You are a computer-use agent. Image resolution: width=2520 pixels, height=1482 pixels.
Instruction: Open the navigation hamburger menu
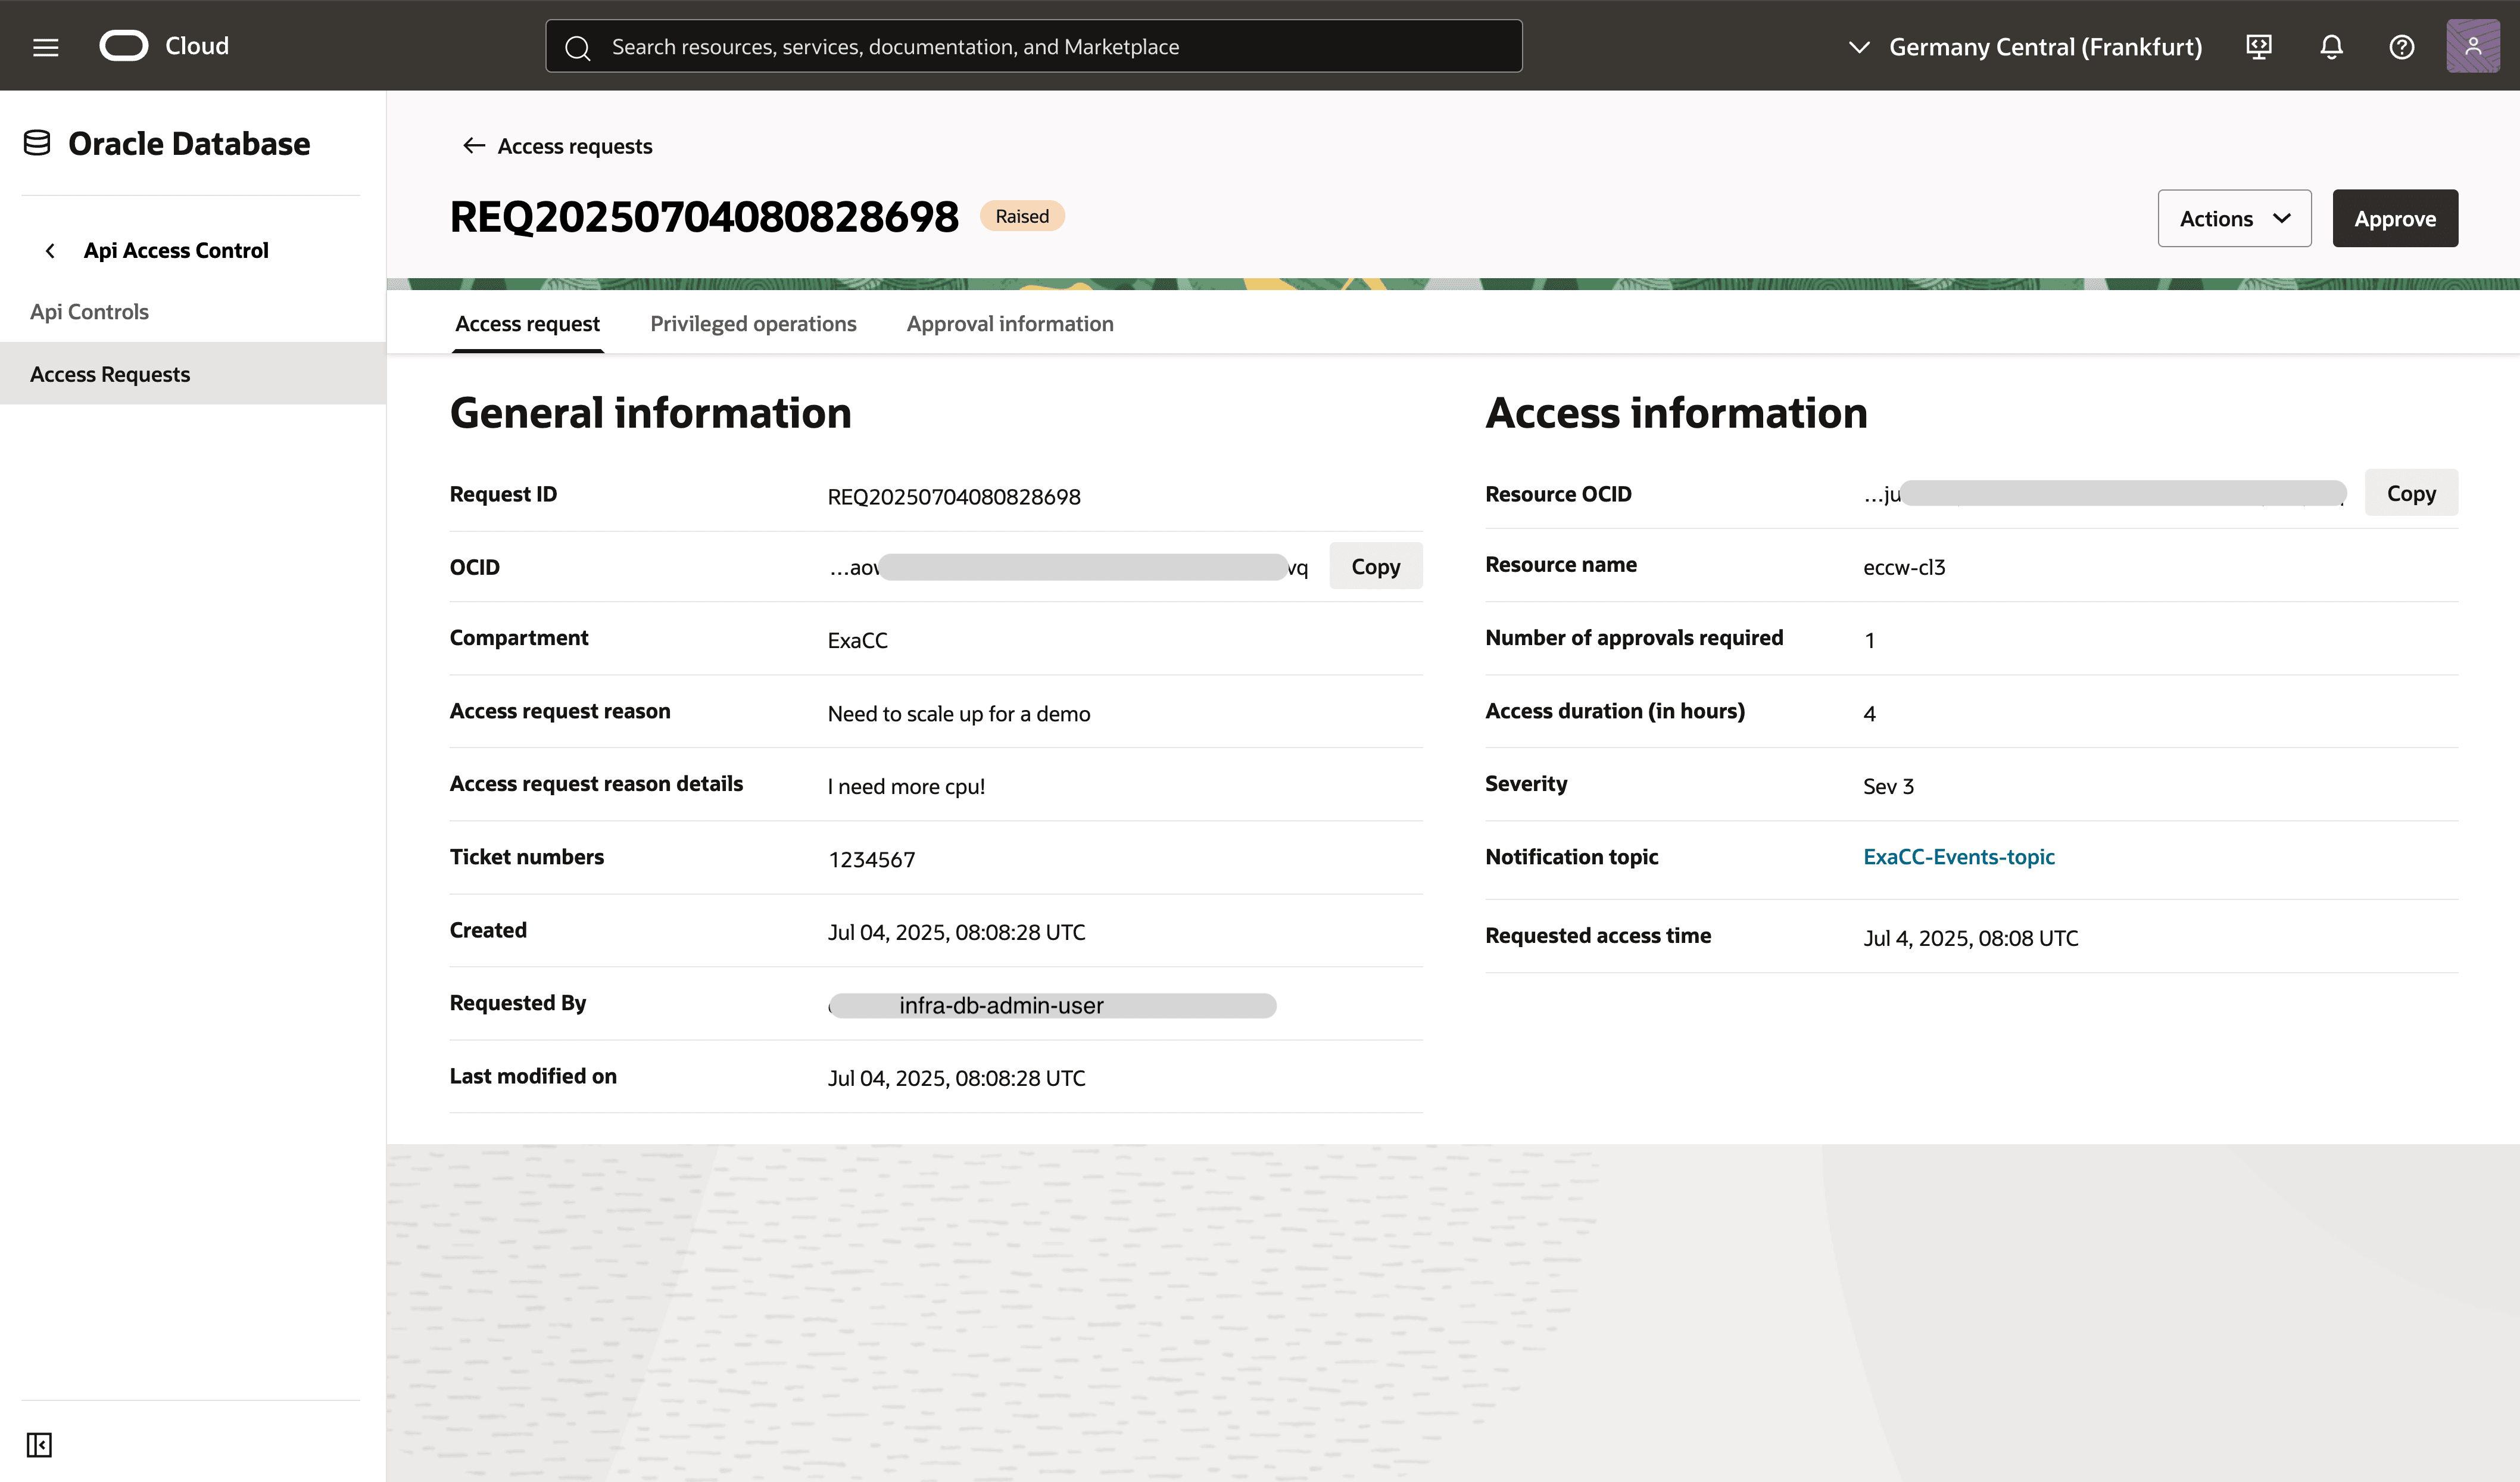pyautogui.click(x=45, y=45)
